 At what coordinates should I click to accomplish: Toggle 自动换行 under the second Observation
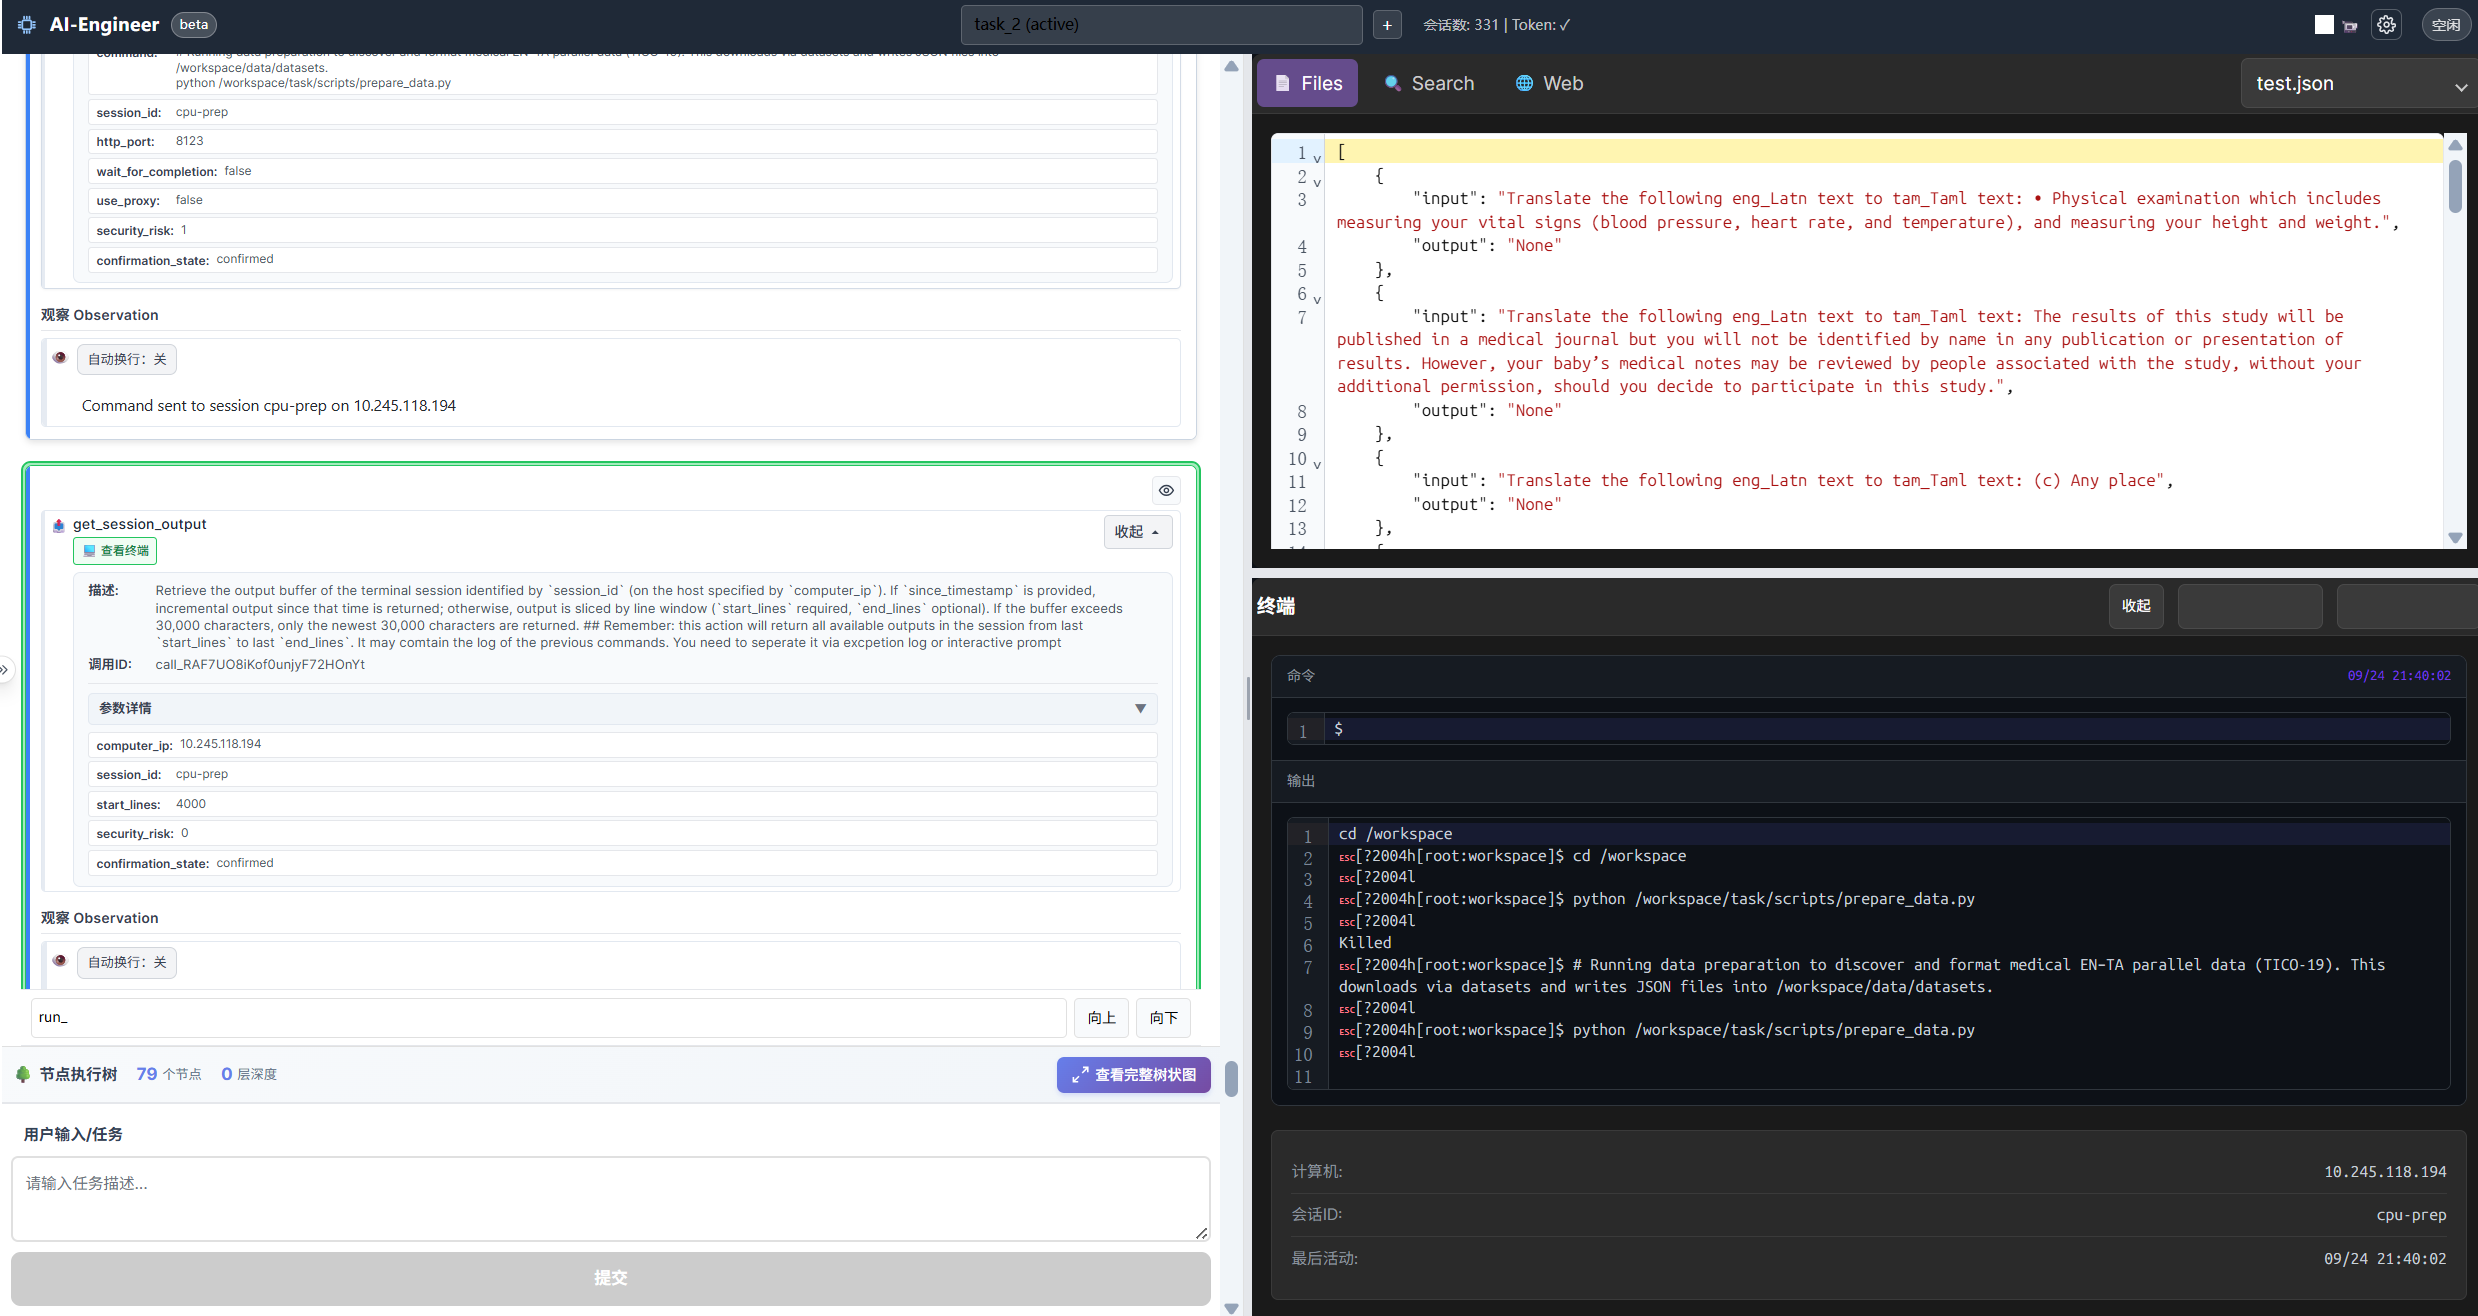point(126,962)
